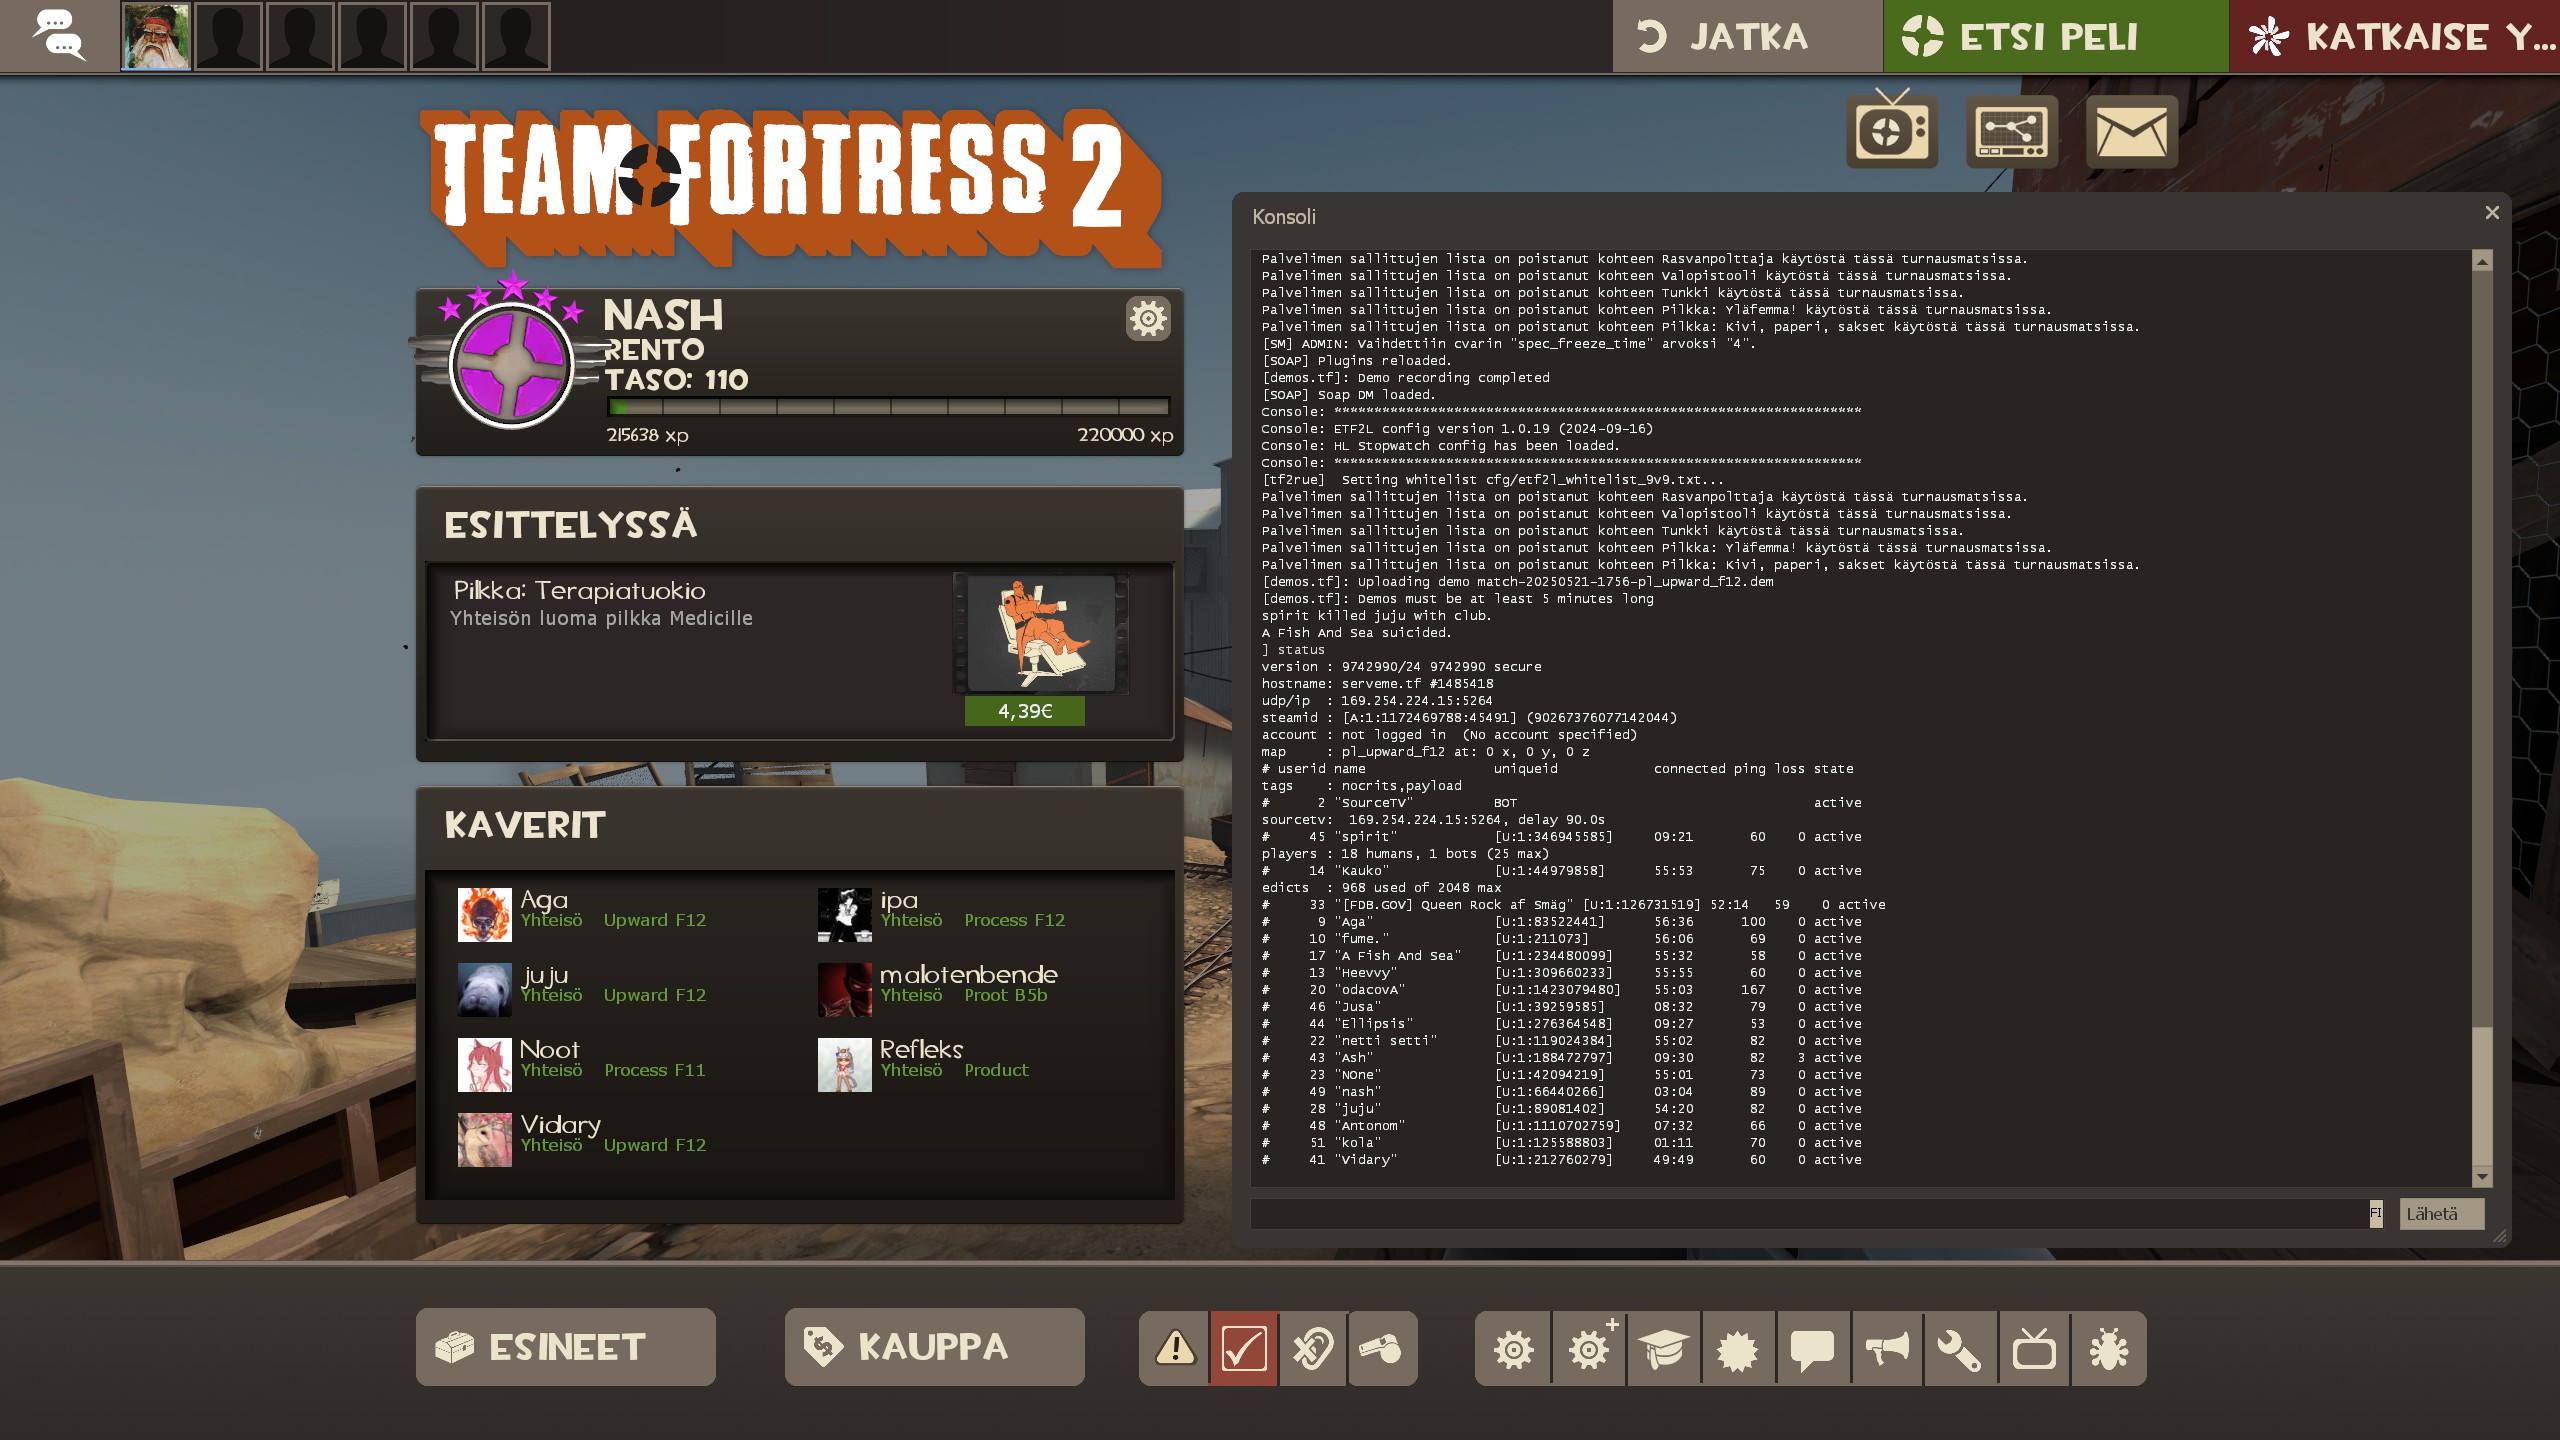Open the bug report icon

tap(2109, 1348)
